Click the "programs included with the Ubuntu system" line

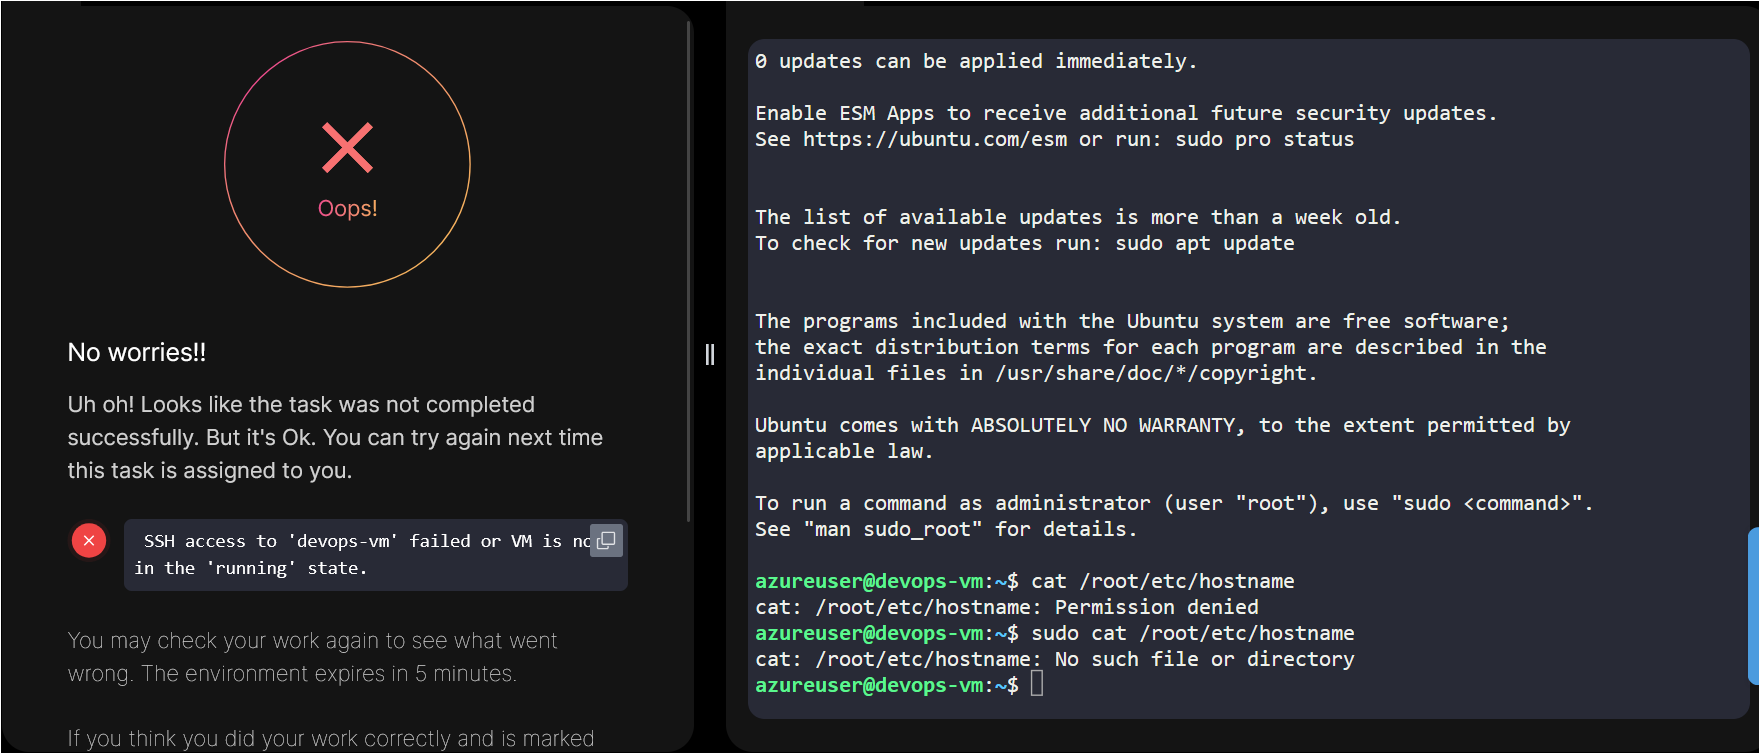point(1132,321)
